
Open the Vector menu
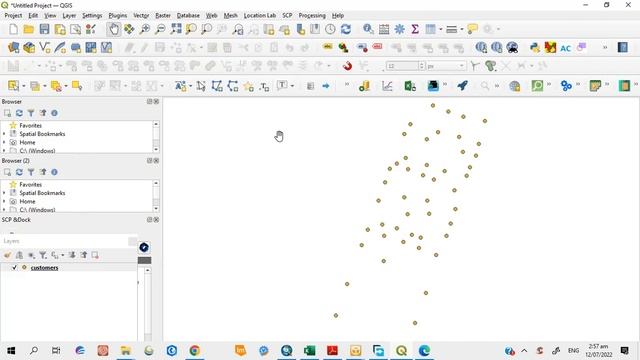coord(141,16)
